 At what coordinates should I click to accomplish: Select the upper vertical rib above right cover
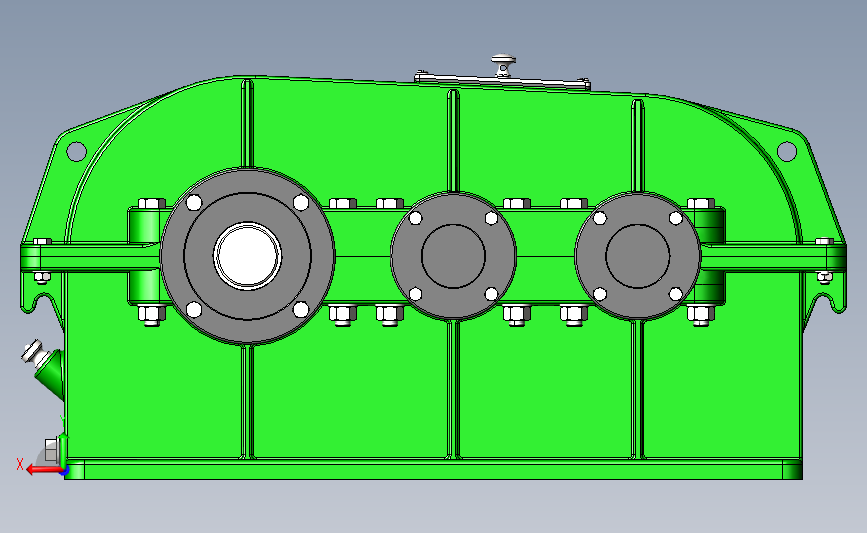tap(638, 146)
